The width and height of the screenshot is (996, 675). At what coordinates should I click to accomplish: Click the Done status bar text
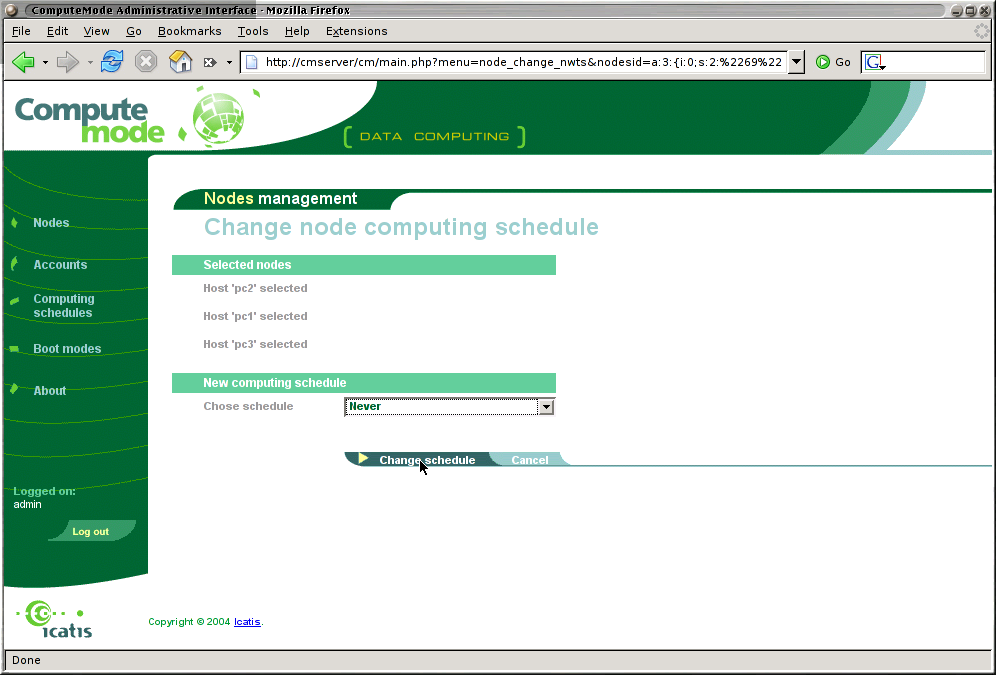[26, 660]
